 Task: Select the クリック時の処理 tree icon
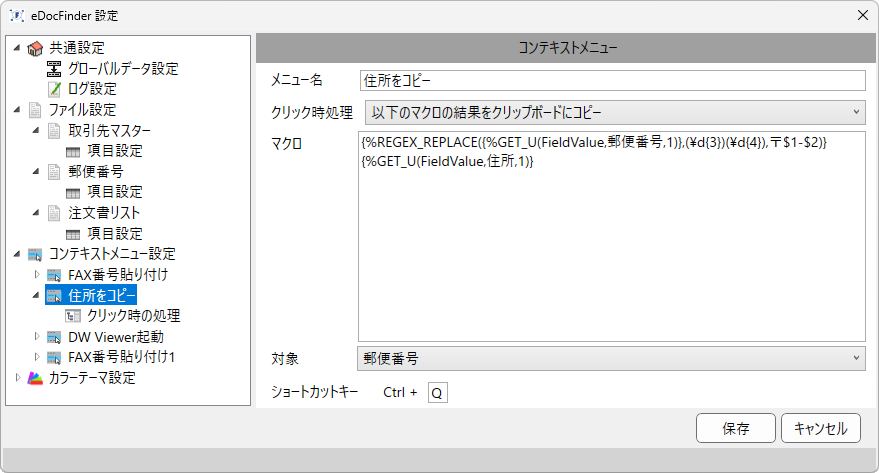point(73,316)
